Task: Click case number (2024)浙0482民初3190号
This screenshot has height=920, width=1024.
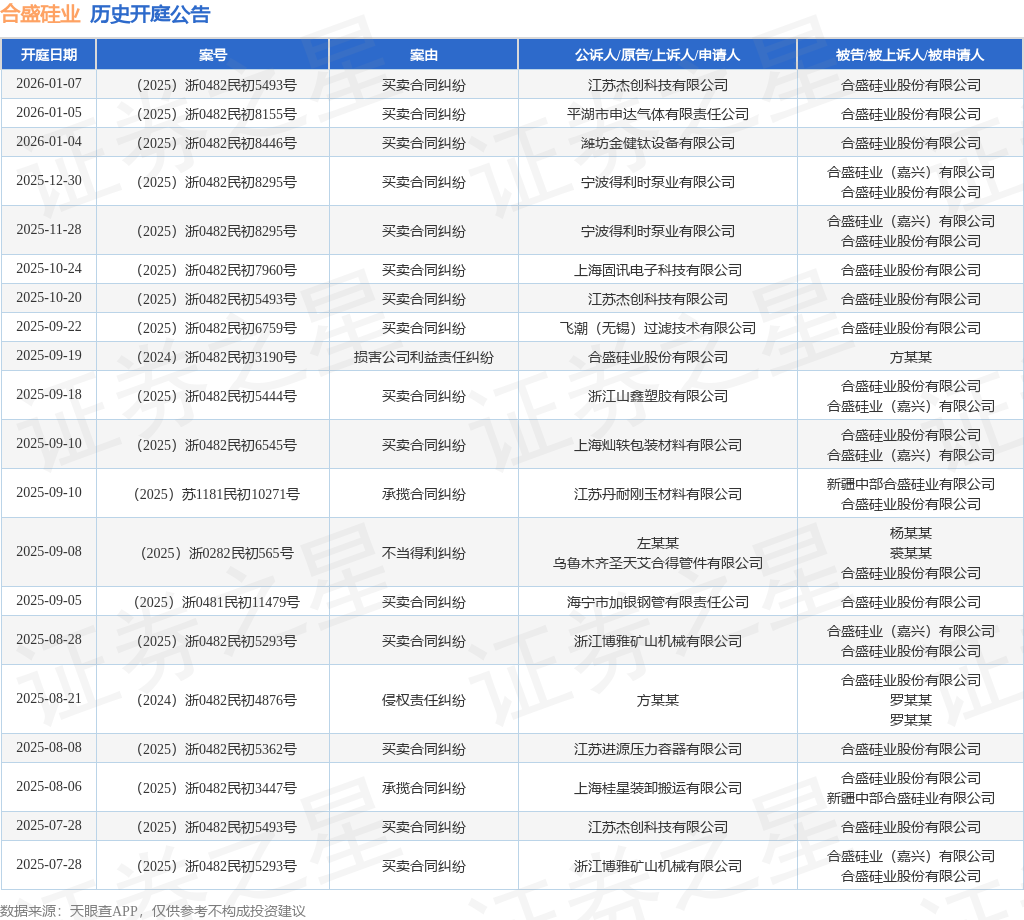Action: pos(216,357)
